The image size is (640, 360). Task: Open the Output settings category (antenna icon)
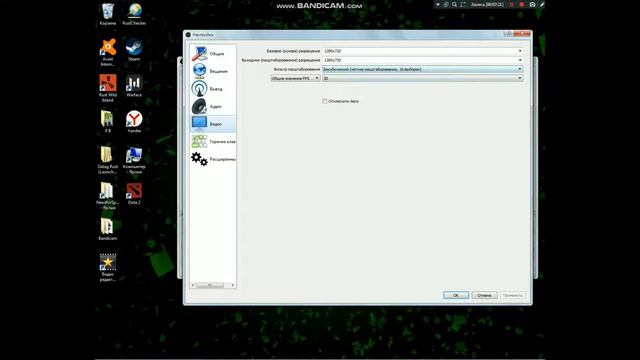coord(213,89)
